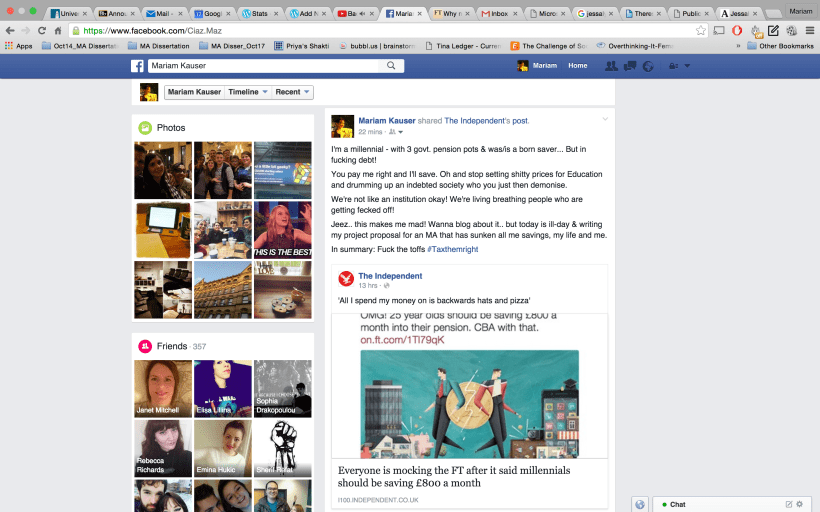Open Facebook messages icon
This screenshot has width=820, height=512.
[x=630, y=66]
